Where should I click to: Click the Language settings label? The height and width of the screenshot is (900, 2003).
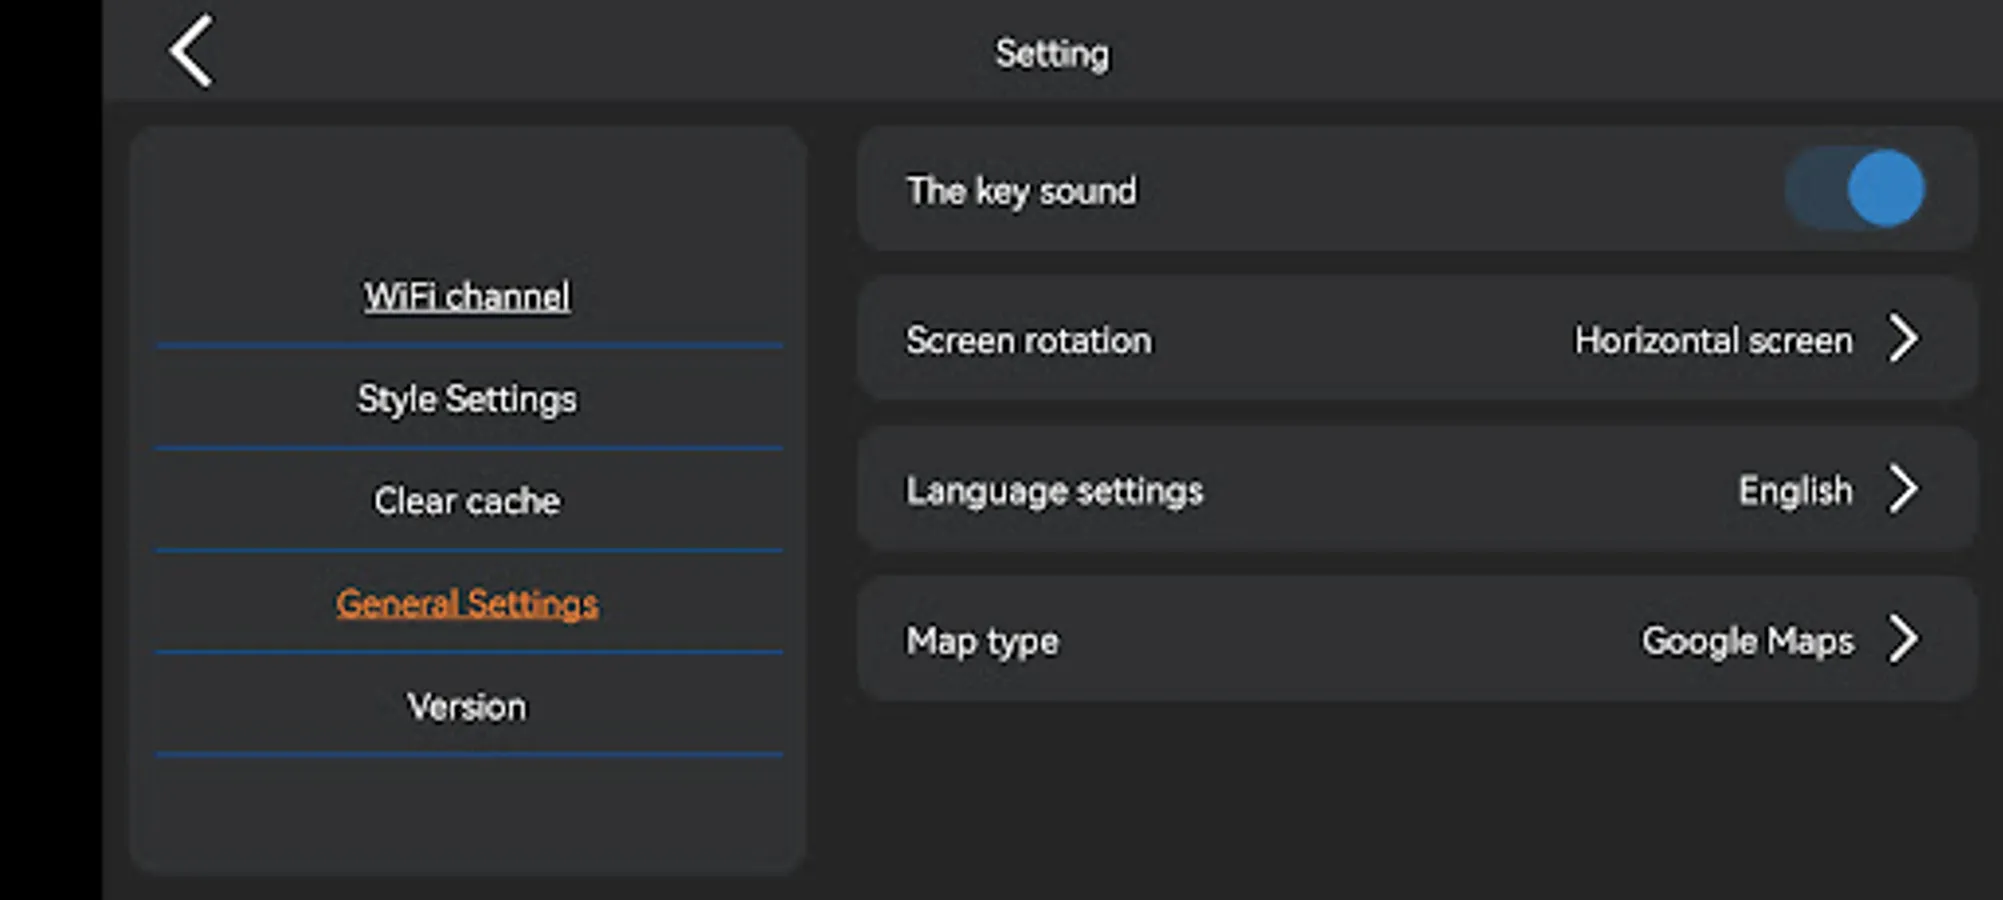tap(1054, 491)
